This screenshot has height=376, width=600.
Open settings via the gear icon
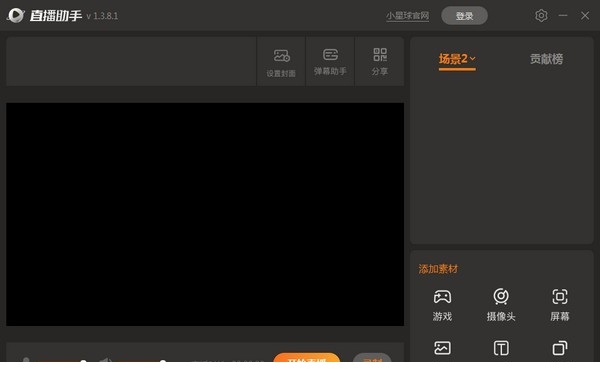541,16
